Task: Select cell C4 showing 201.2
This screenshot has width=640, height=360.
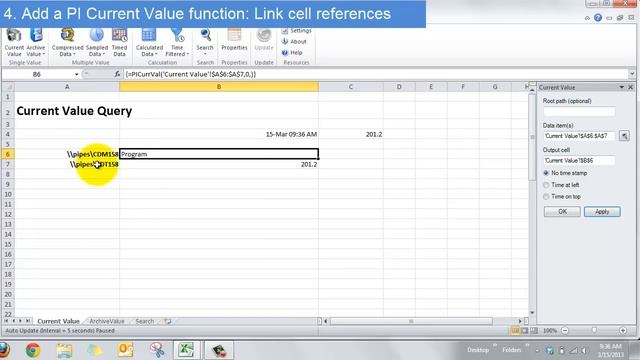Action: [x=351, y=134]
